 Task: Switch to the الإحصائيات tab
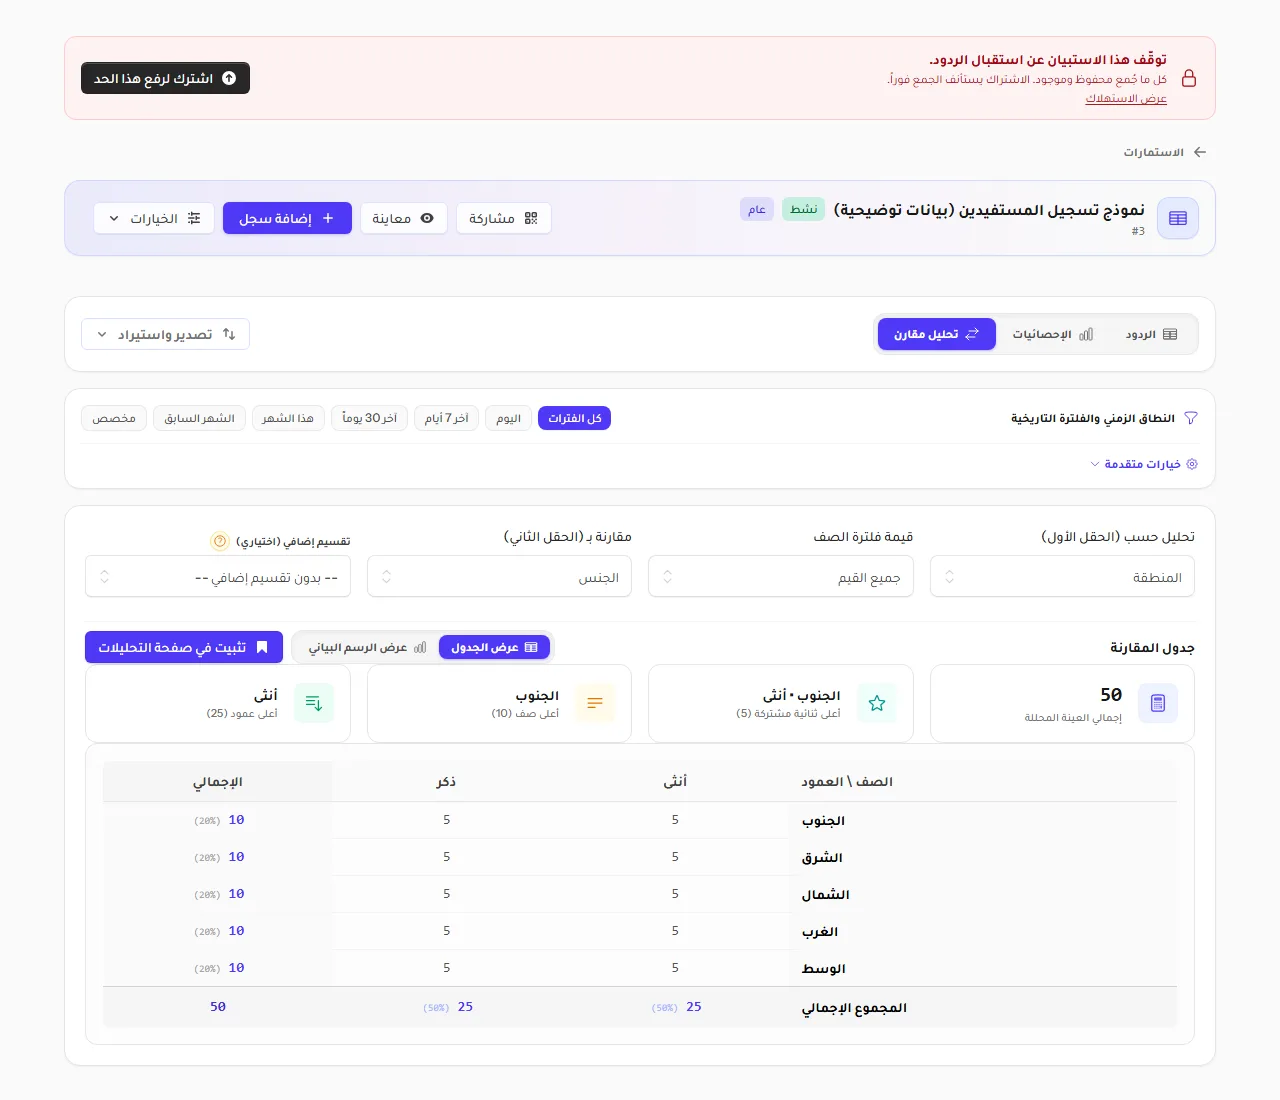1052,334
